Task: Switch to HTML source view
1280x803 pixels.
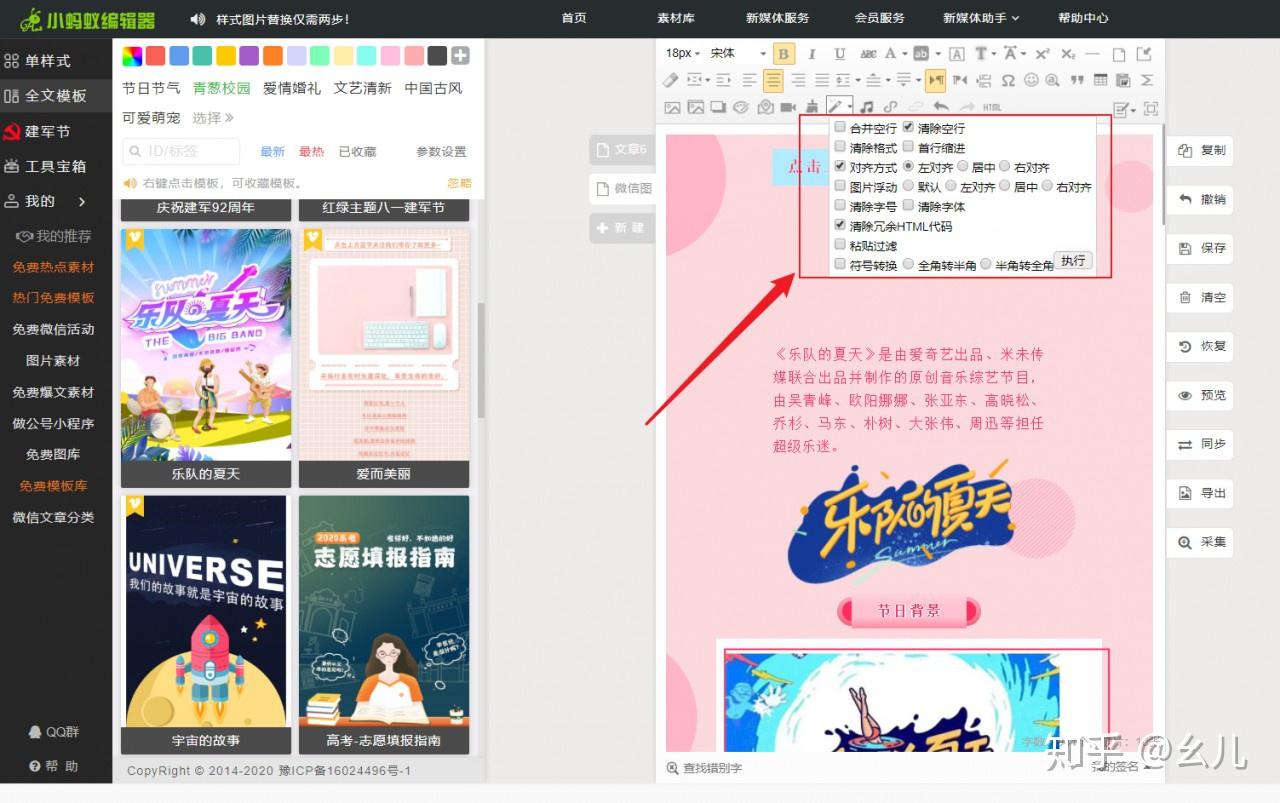Action: click(x=992, y=107)
